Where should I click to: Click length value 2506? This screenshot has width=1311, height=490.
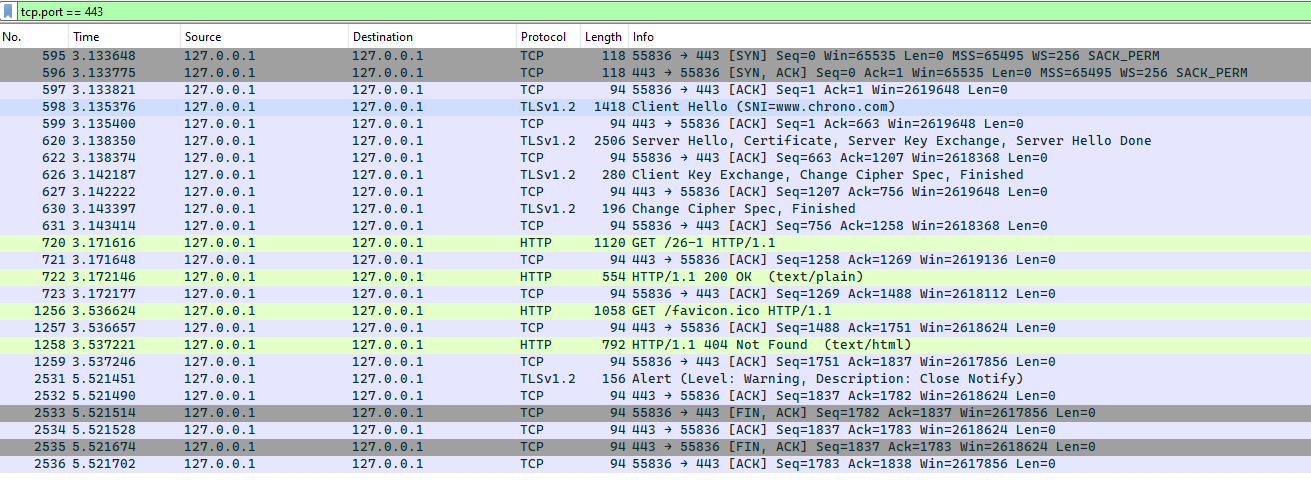[609, 141]
